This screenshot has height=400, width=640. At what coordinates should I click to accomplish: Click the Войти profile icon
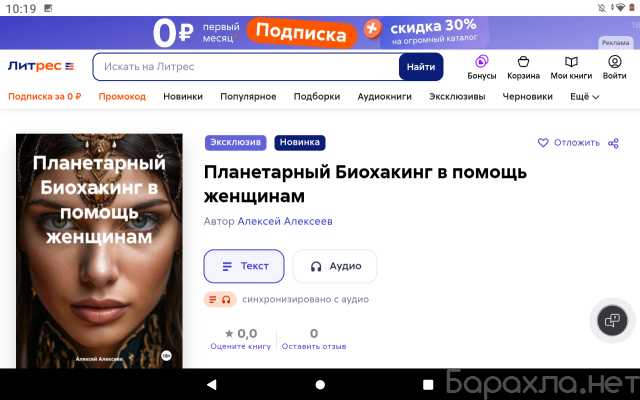click(x=615, y=62)
